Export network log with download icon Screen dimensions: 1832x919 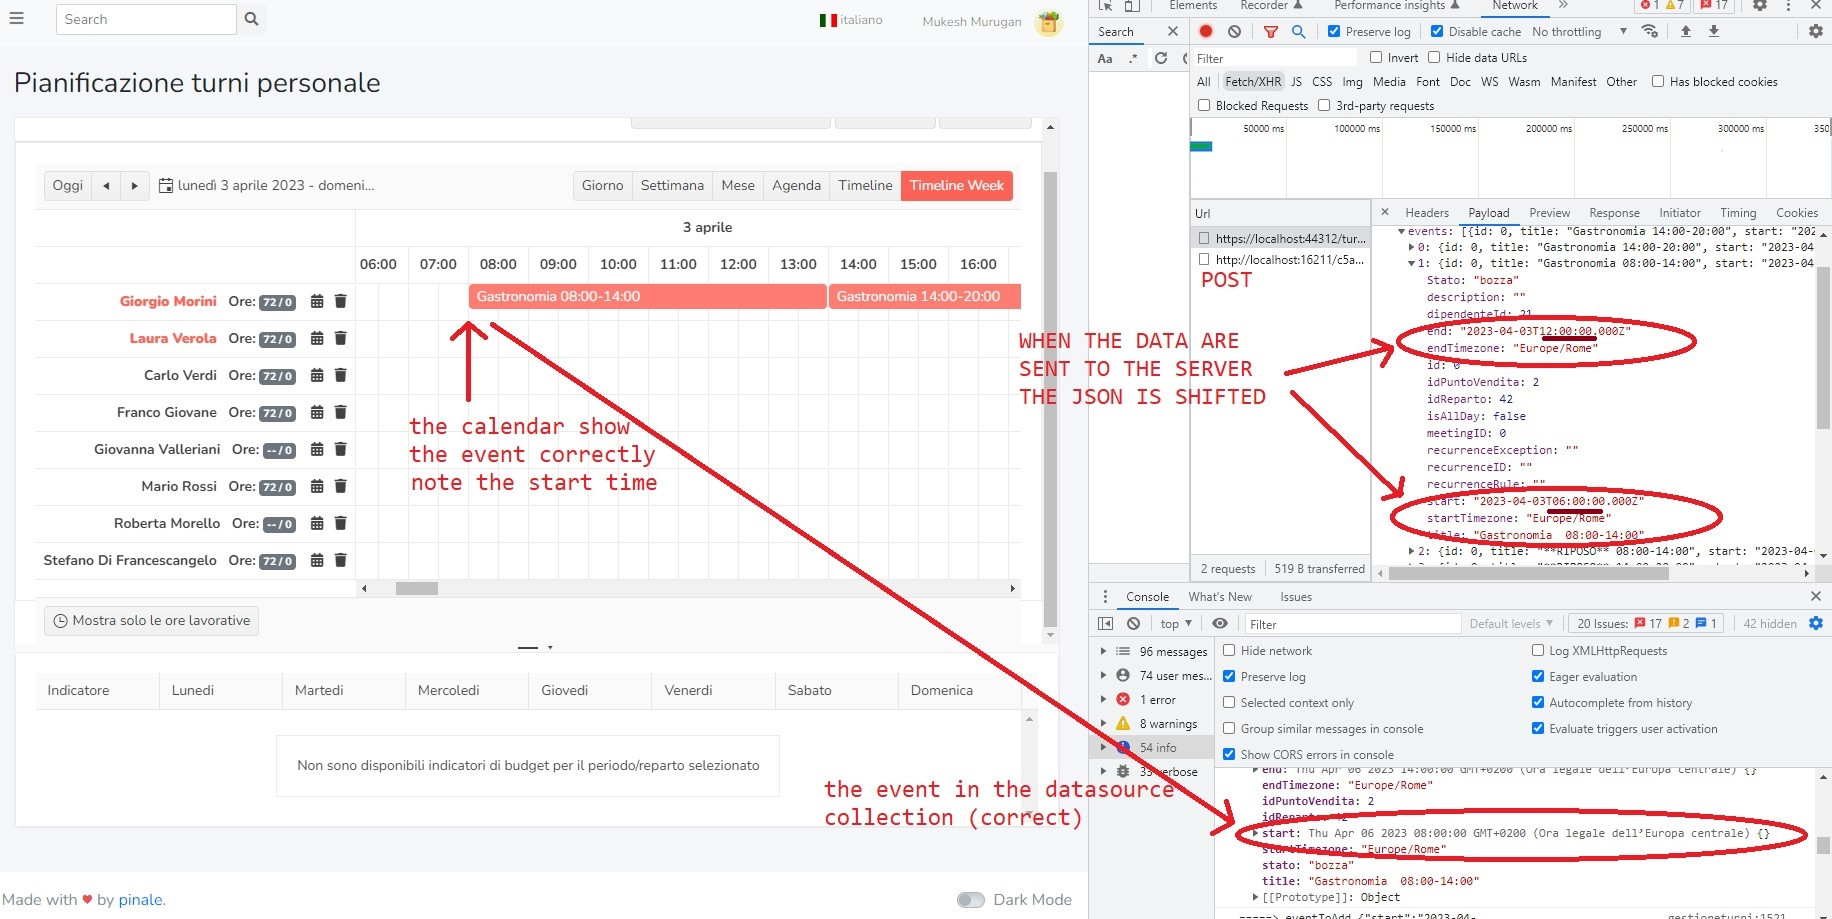click(x=1713, y=31)
